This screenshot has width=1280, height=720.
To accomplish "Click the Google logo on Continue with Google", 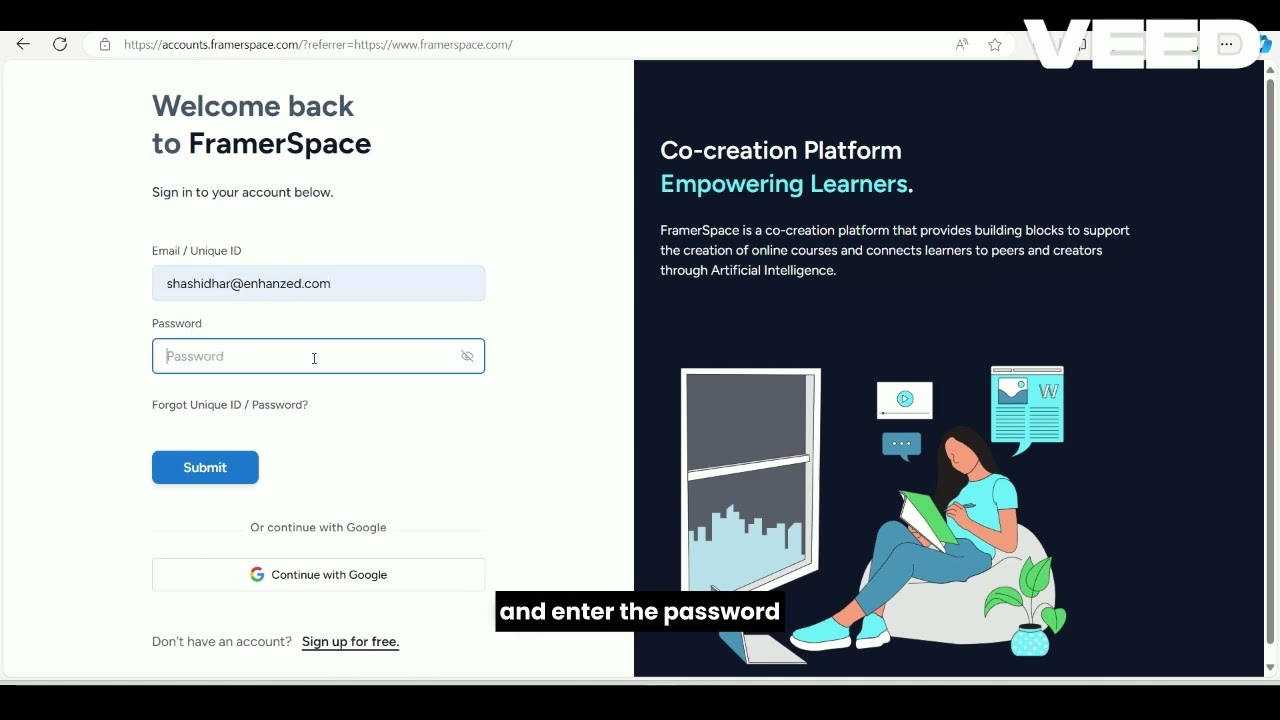I will [257, 575].
